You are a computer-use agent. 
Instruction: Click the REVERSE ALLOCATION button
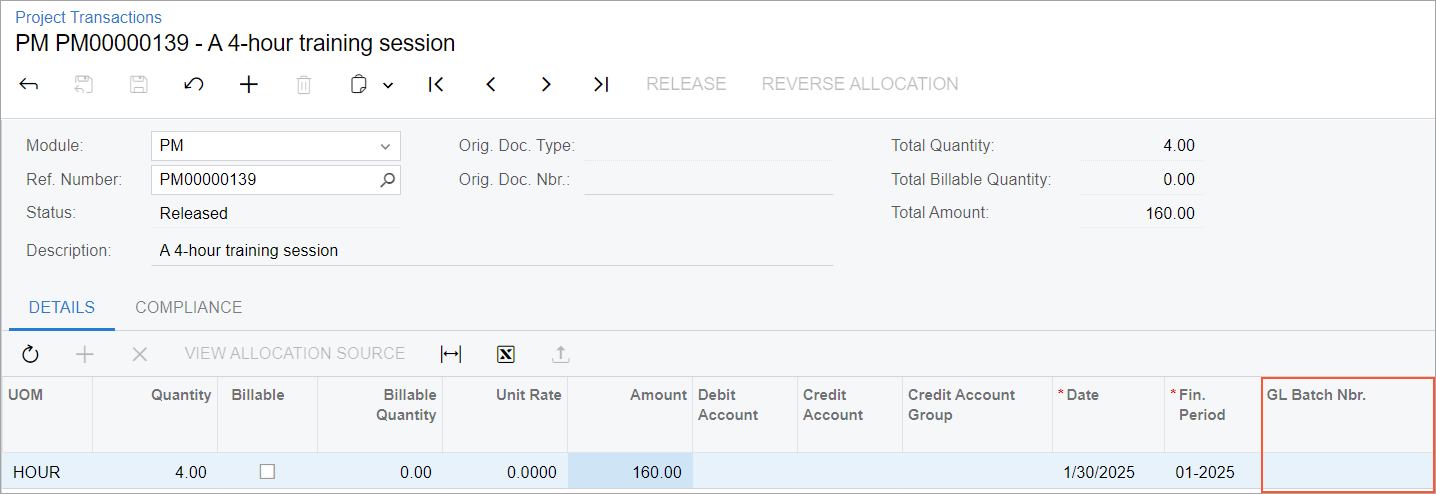(x=860, y=84)
